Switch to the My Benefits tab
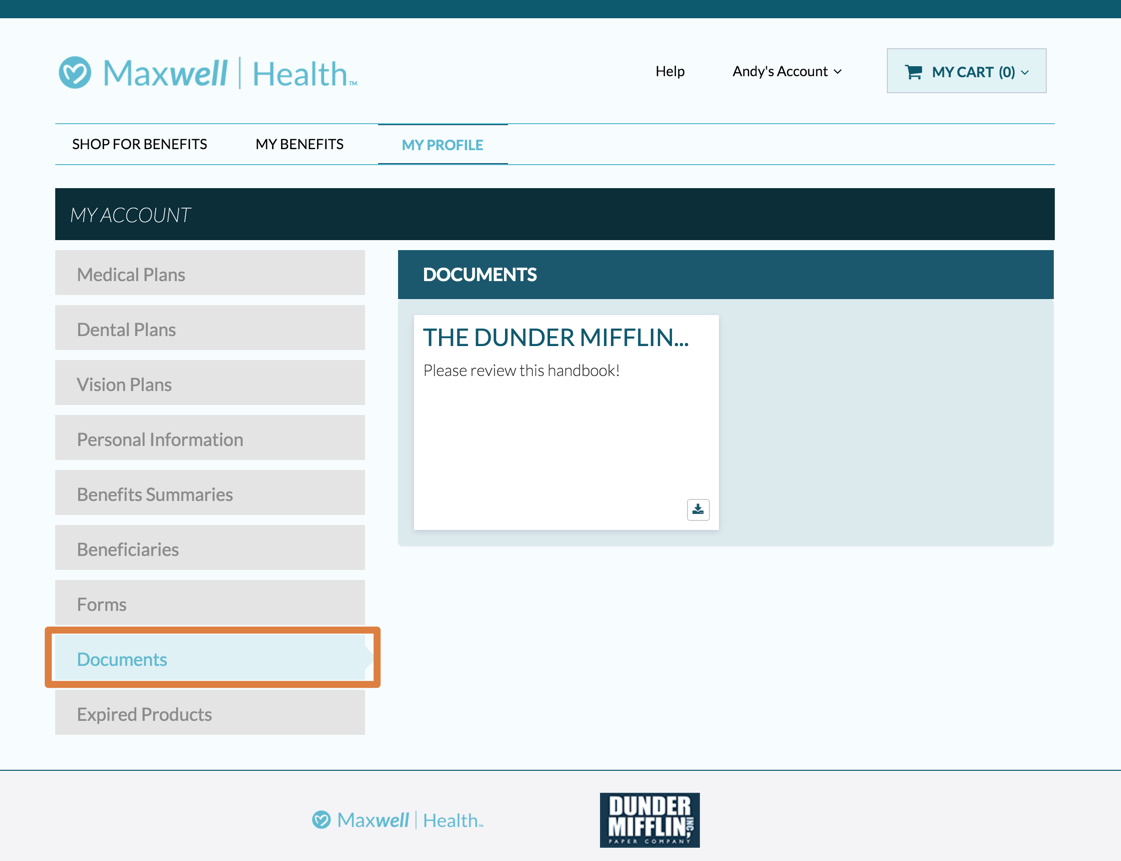 (x=299, y=144)
